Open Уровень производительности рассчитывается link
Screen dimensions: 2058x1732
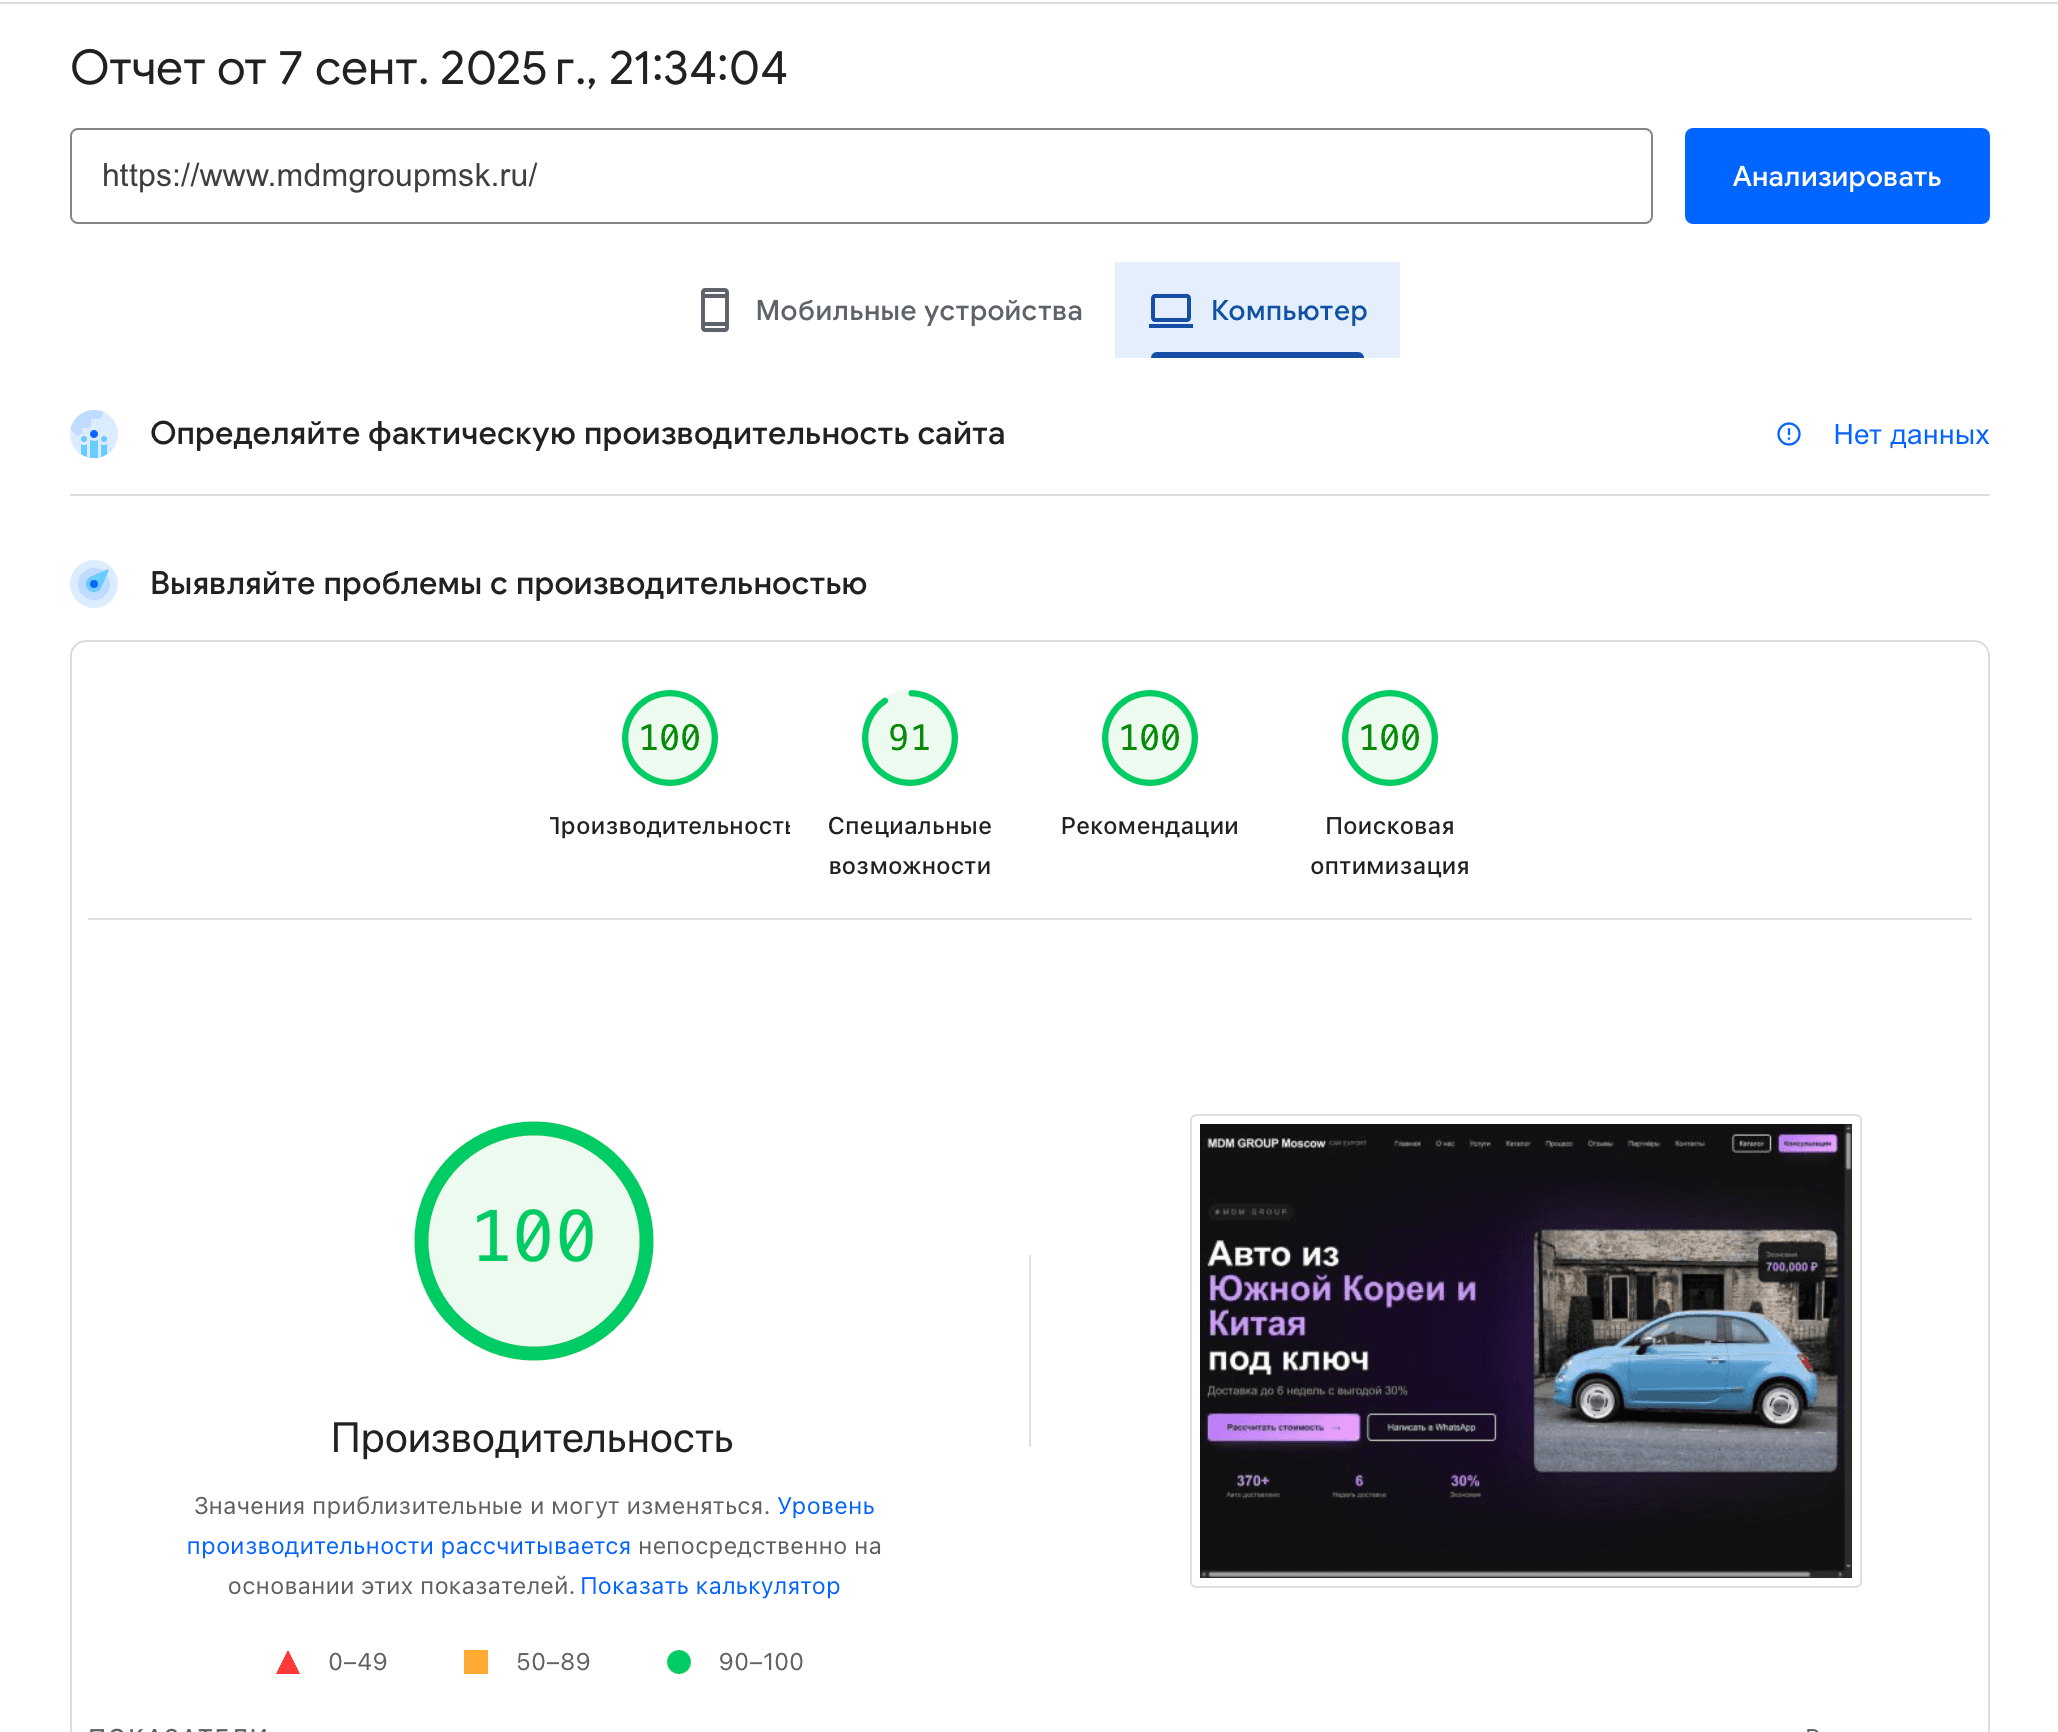pos(408,1546)
